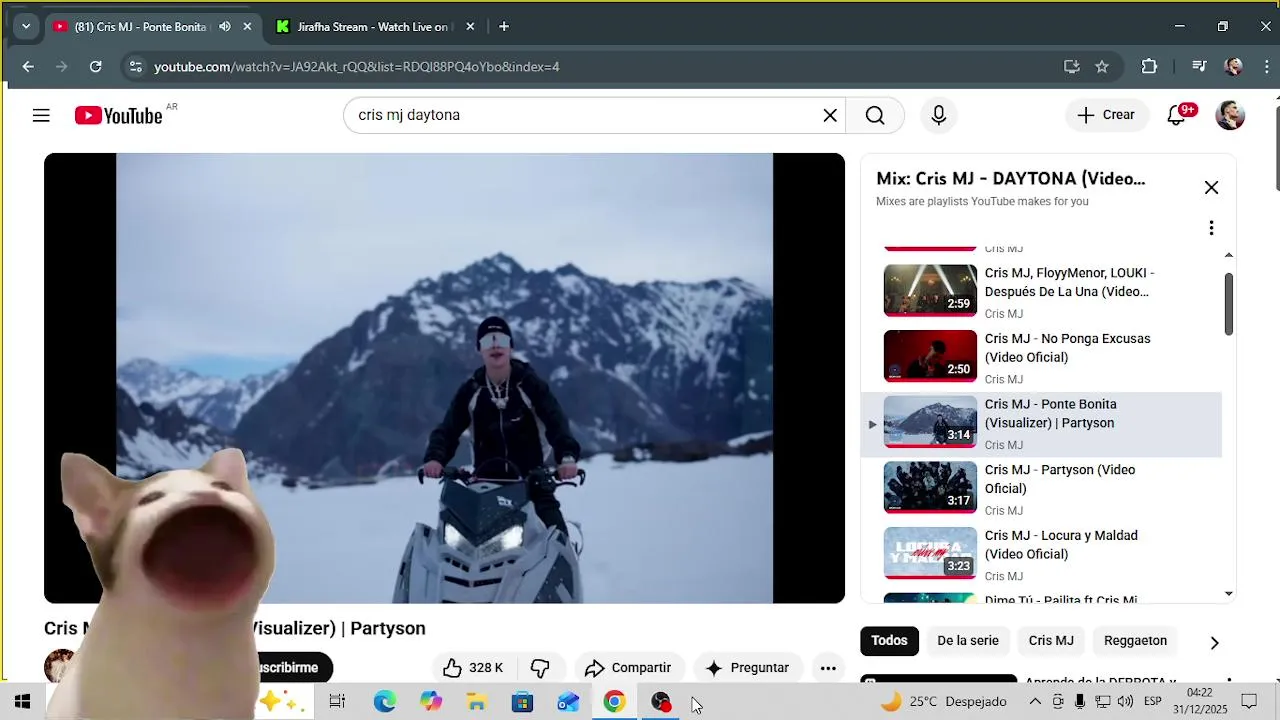Open the taskbar clock and date
This screenshot has width=1280, height=720.
pyautogui.click(x=1199, y=701)
